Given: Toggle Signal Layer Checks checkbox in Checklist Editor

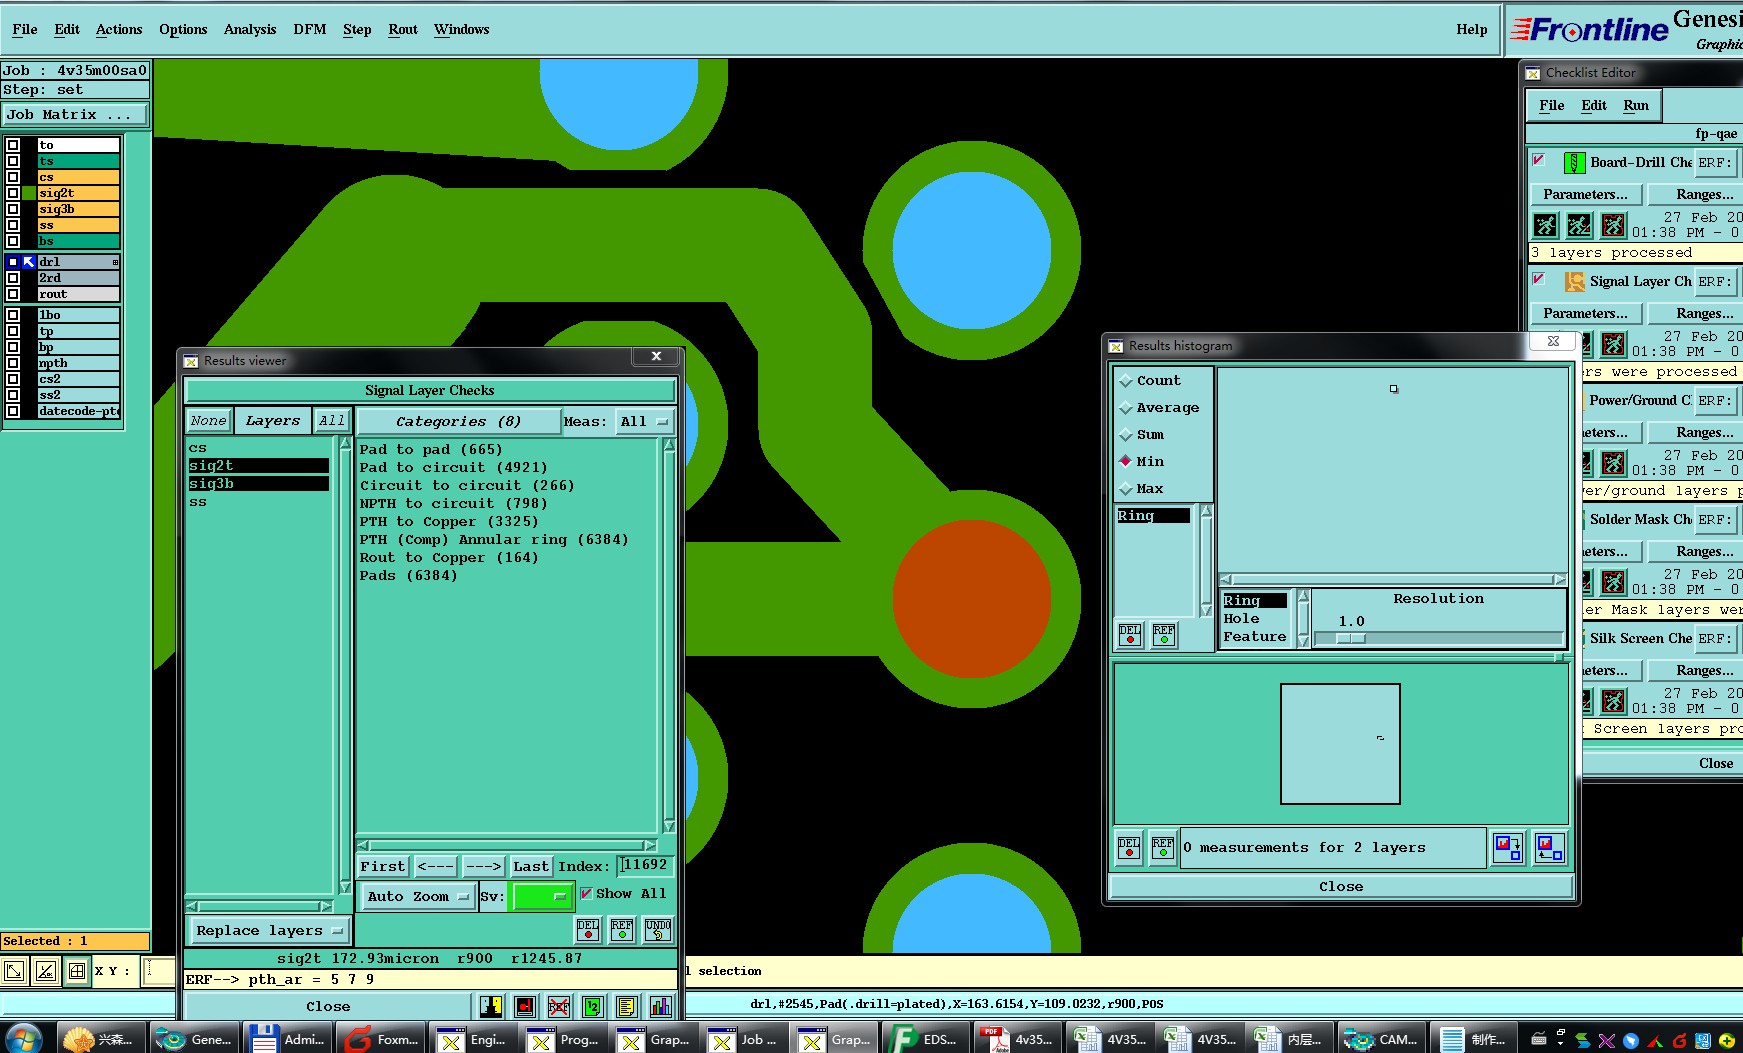Looking at the screenshot, I should tap(1539, 279).
